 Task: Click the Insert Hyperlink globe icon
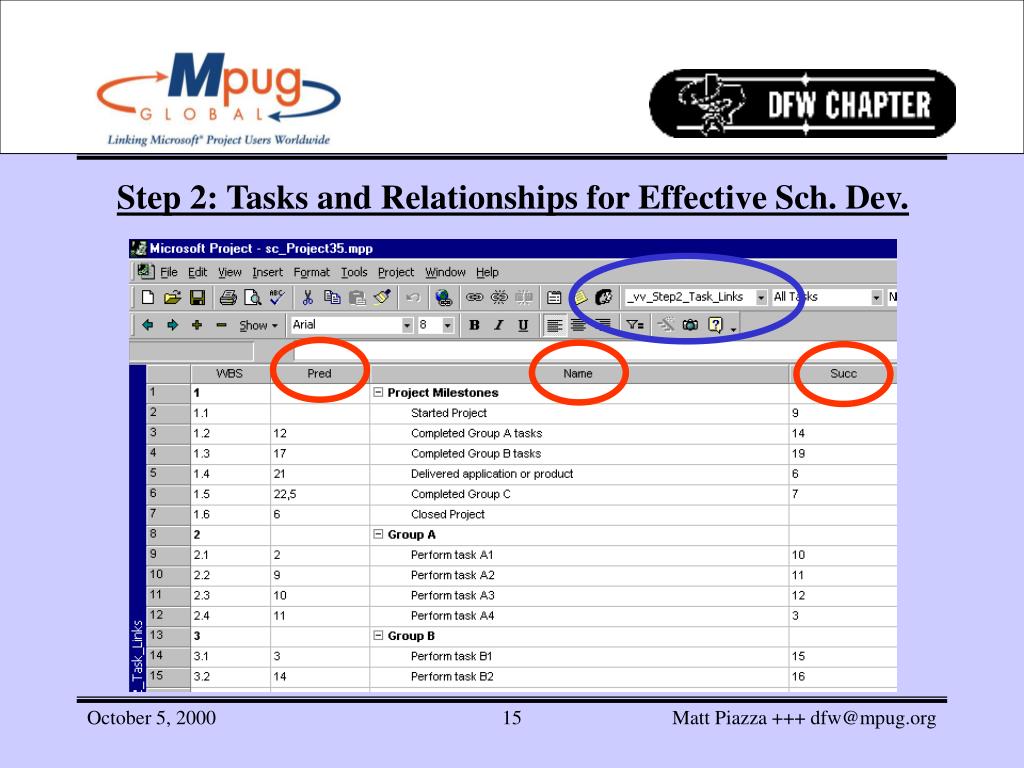[x=443, y=298]
